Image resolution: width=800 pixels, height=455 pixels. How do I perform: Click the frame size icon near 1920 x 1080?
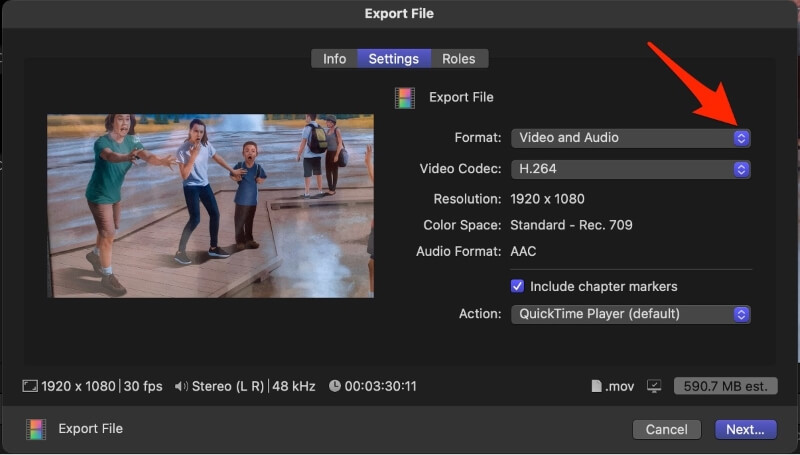(30, 386)
